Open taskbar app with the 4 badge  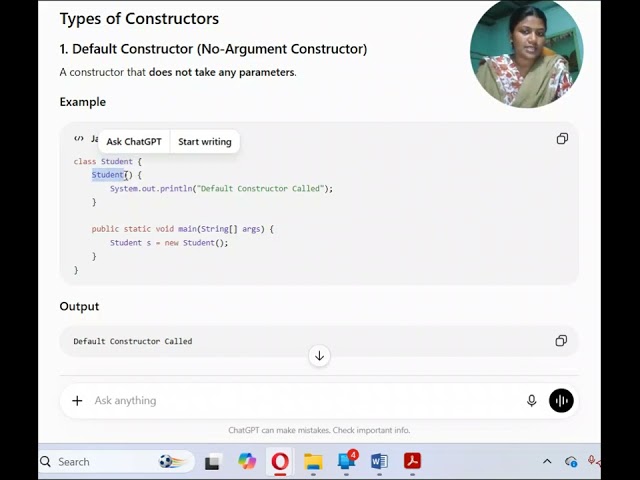pos(347,461)
